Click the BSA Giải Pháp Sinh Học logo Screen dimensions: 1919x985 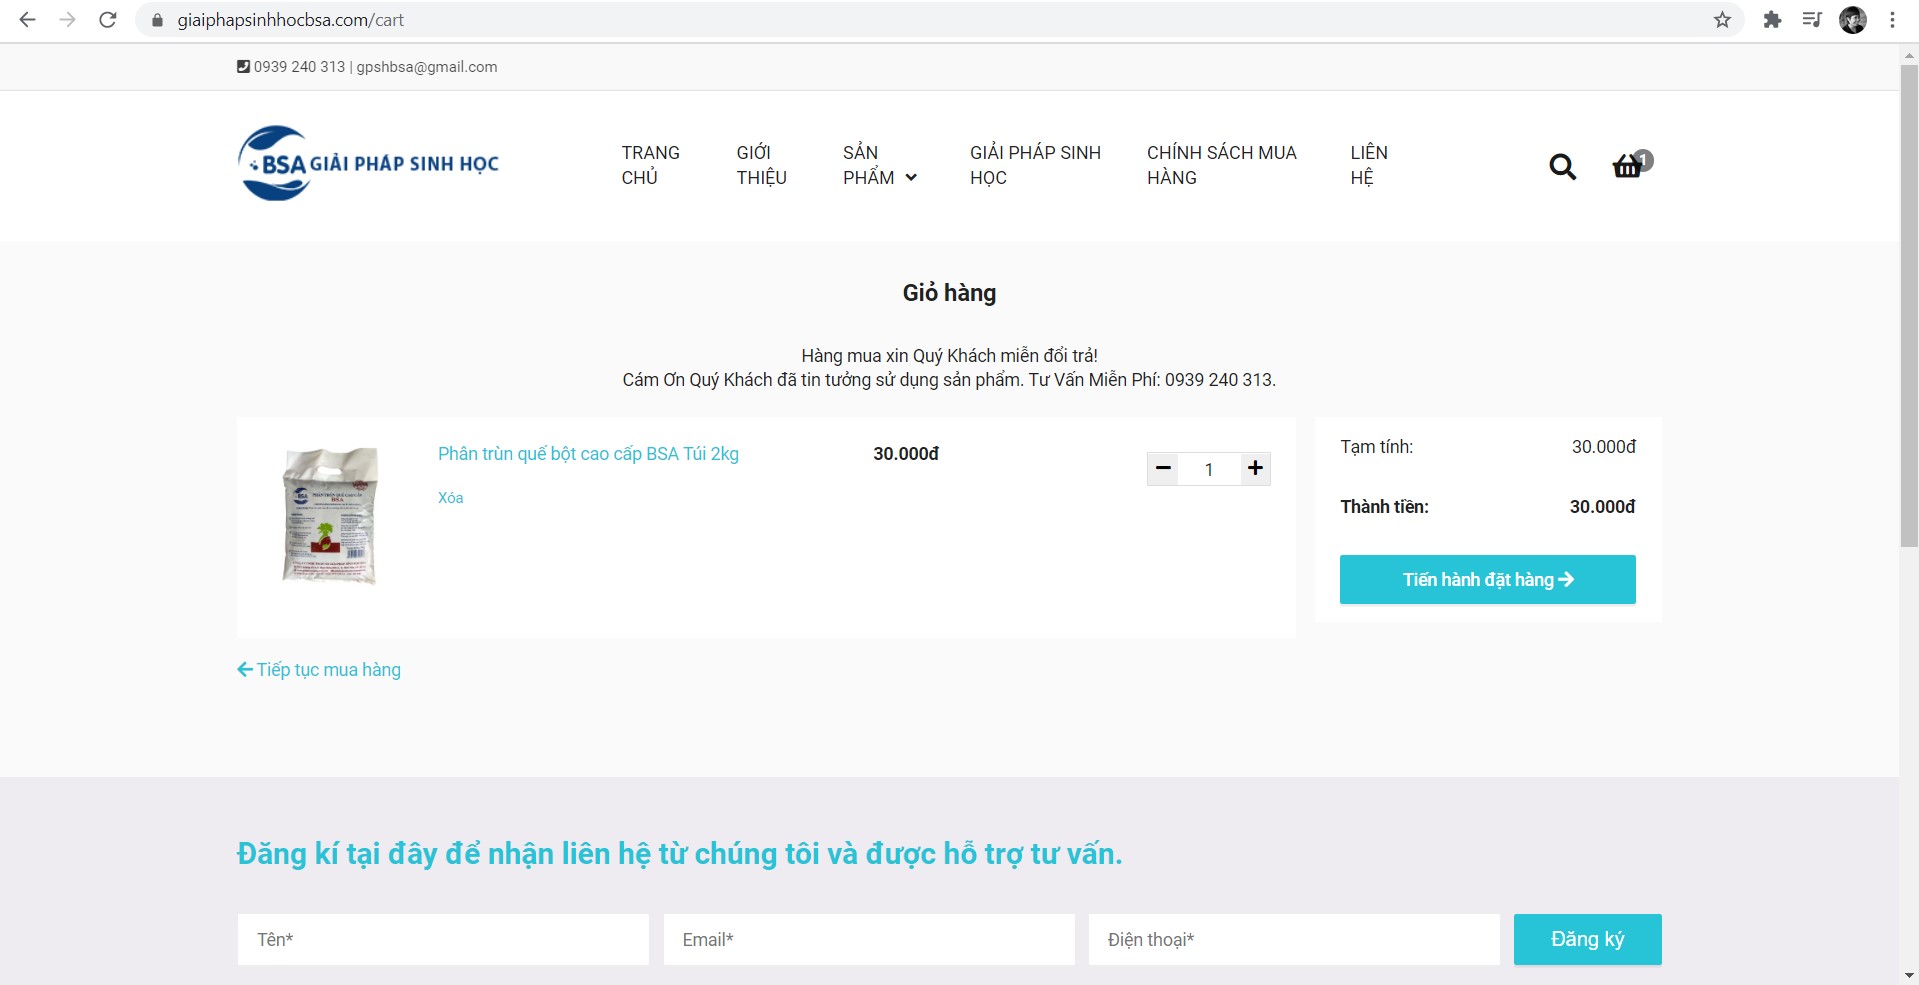pyautogui.click(x=368, y=163)
